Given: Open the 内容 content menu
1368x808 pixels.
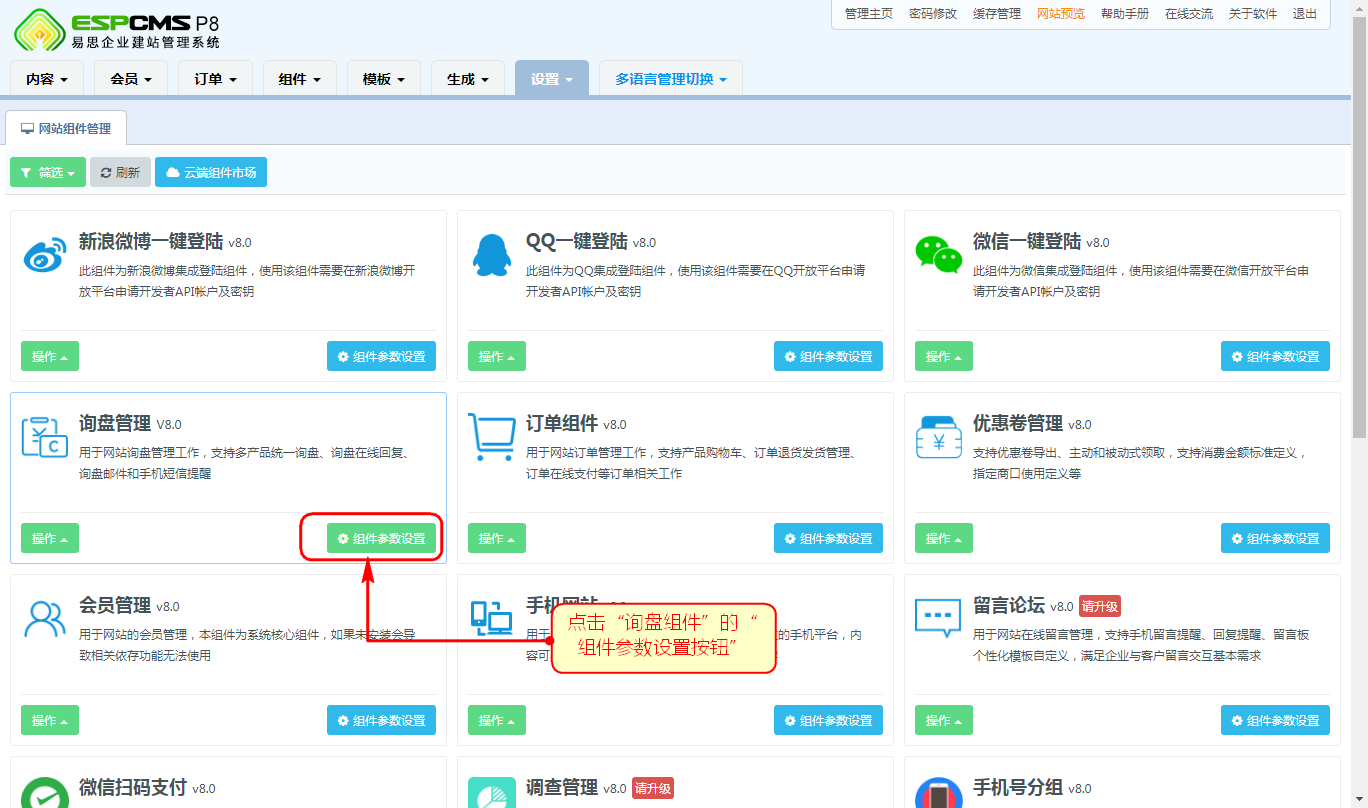Looking at the screenshot, I should 47,79.
